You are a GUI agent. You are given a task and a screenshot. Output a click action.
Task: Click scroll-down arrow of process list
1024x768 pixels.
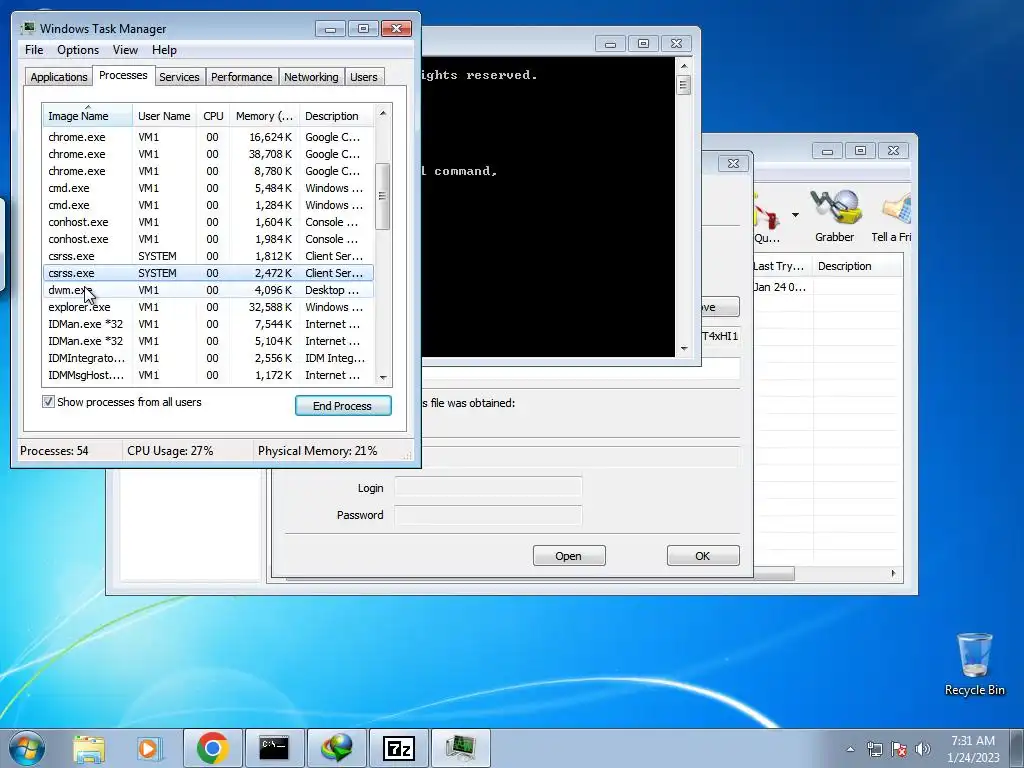click(x=383, y=377)
